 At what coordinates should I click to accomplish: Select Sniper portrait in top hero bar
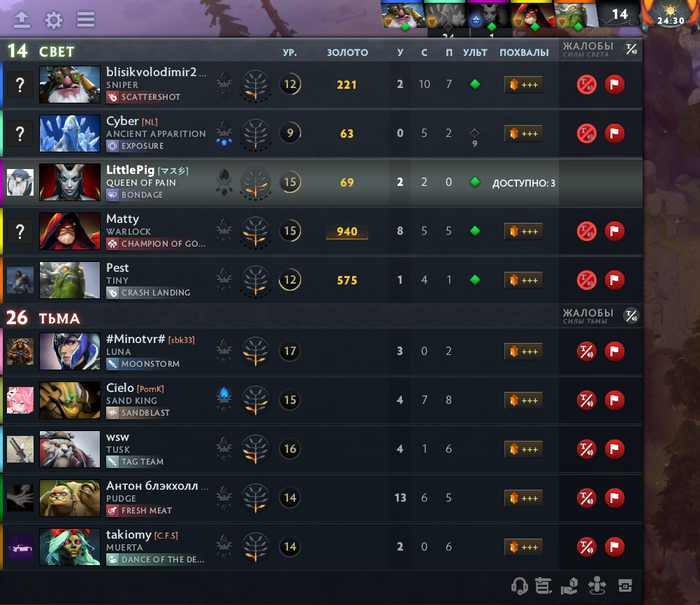403,16
